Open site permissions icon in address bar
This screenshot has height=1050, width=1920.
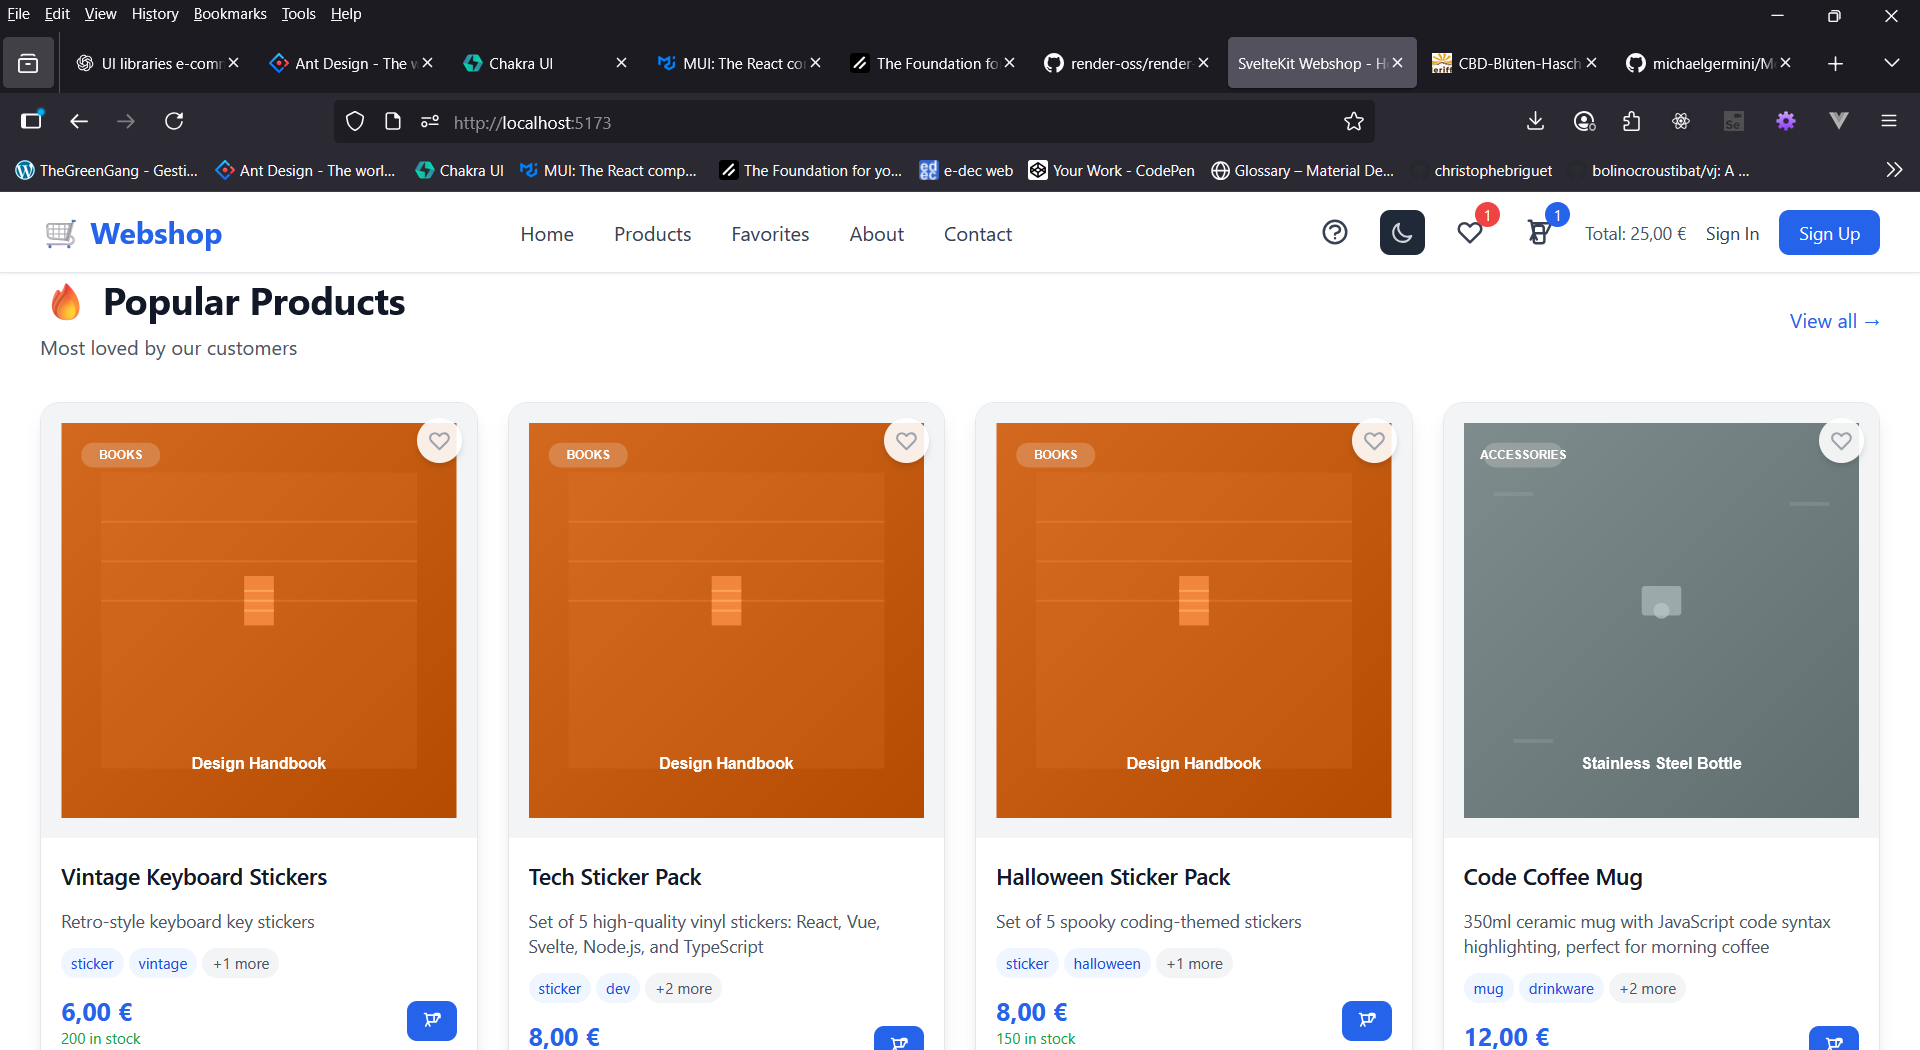pos(430,121)
